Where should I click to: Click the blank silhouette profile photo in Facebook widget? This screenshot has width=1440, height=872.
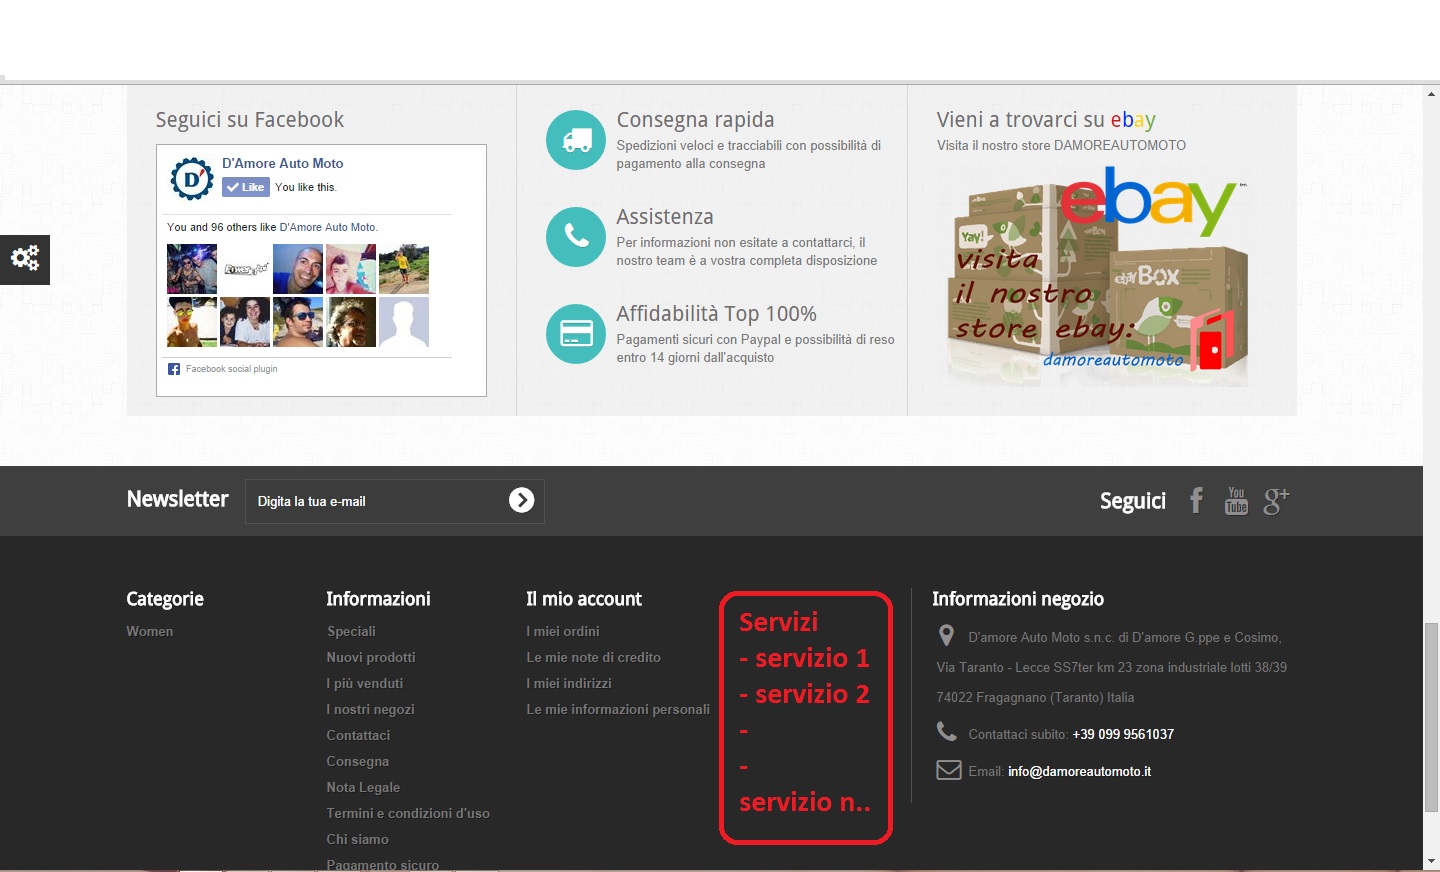[404, 321]
